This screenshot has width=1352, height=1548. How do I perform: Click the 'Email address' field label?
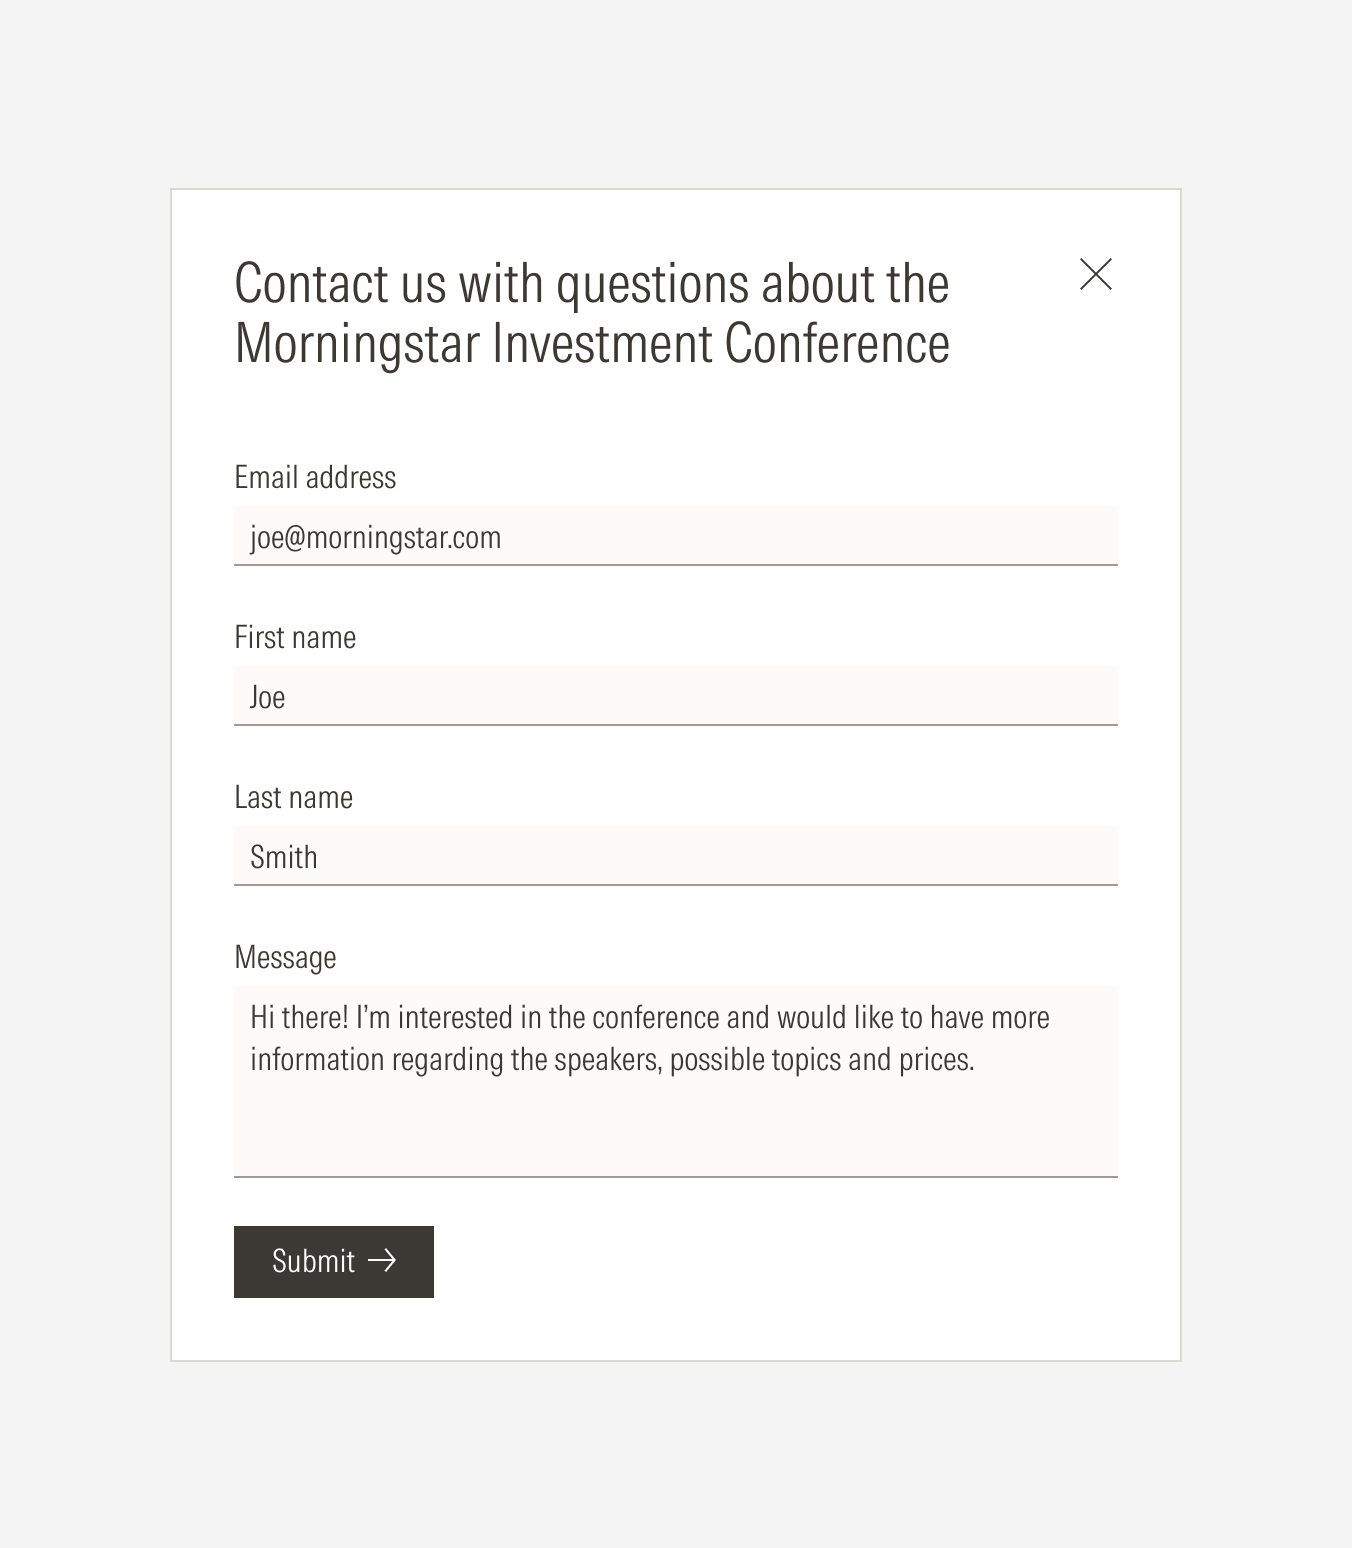coord(315,477)
